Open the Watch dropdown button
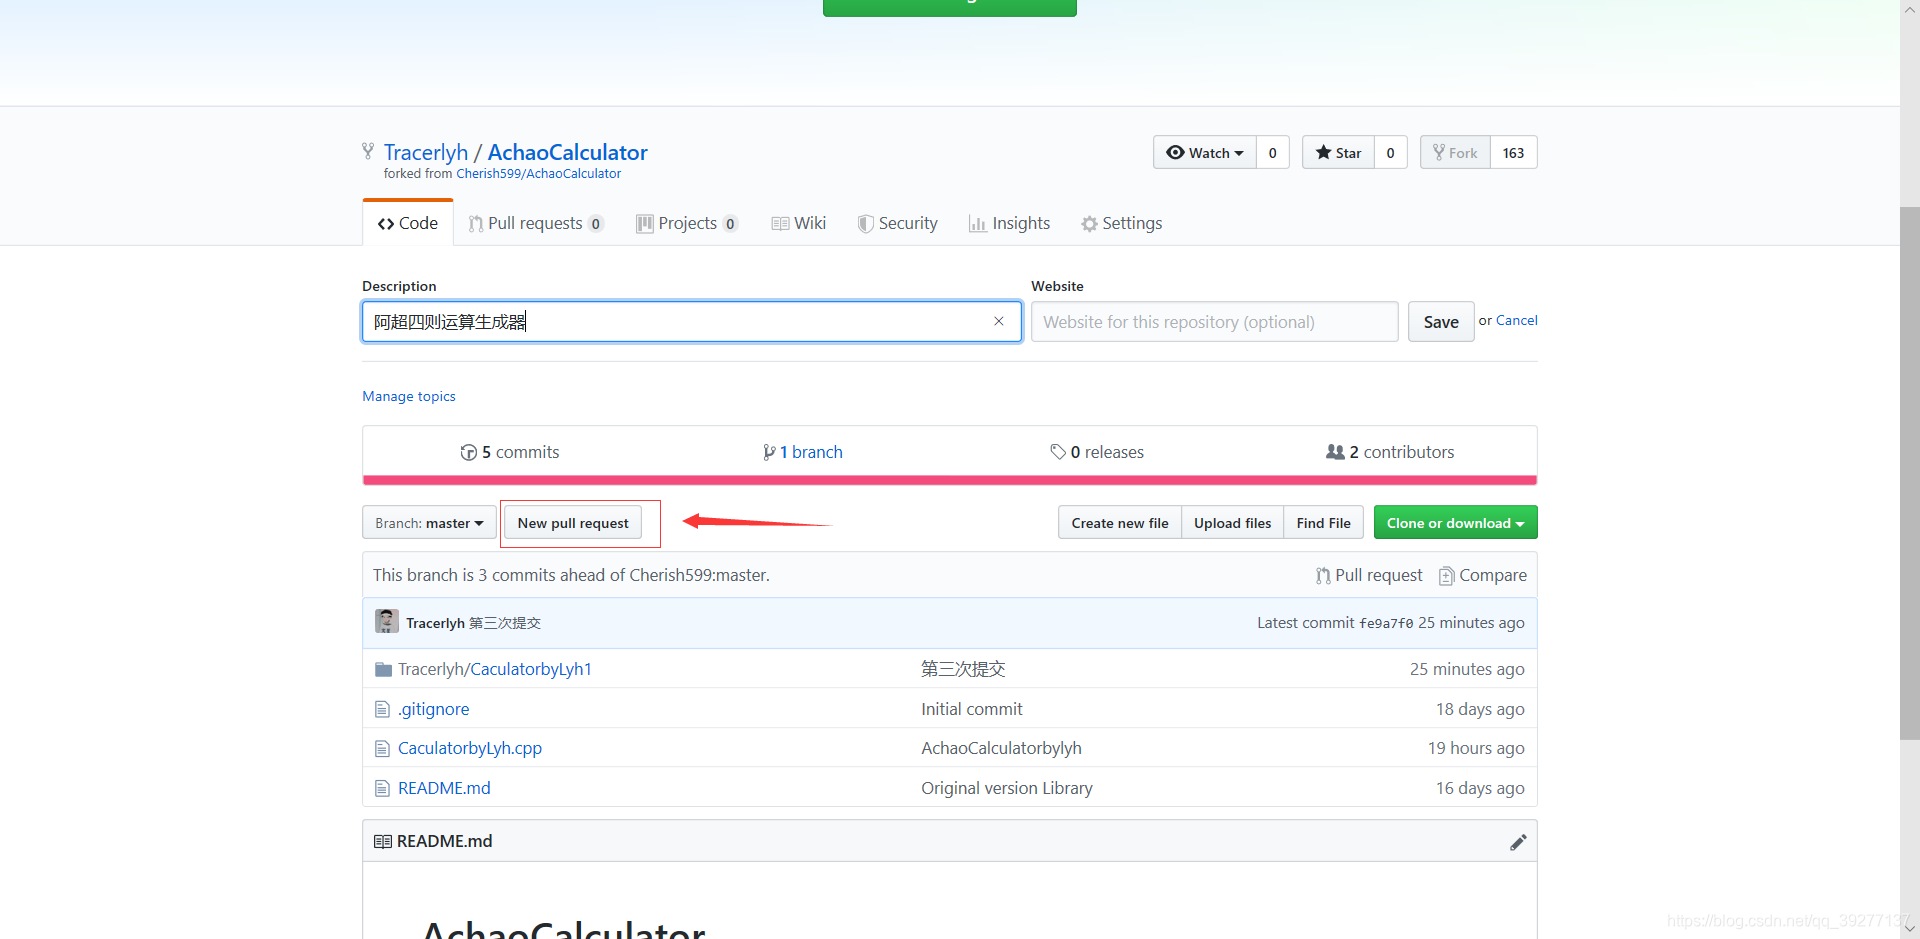 [1204, 153]
